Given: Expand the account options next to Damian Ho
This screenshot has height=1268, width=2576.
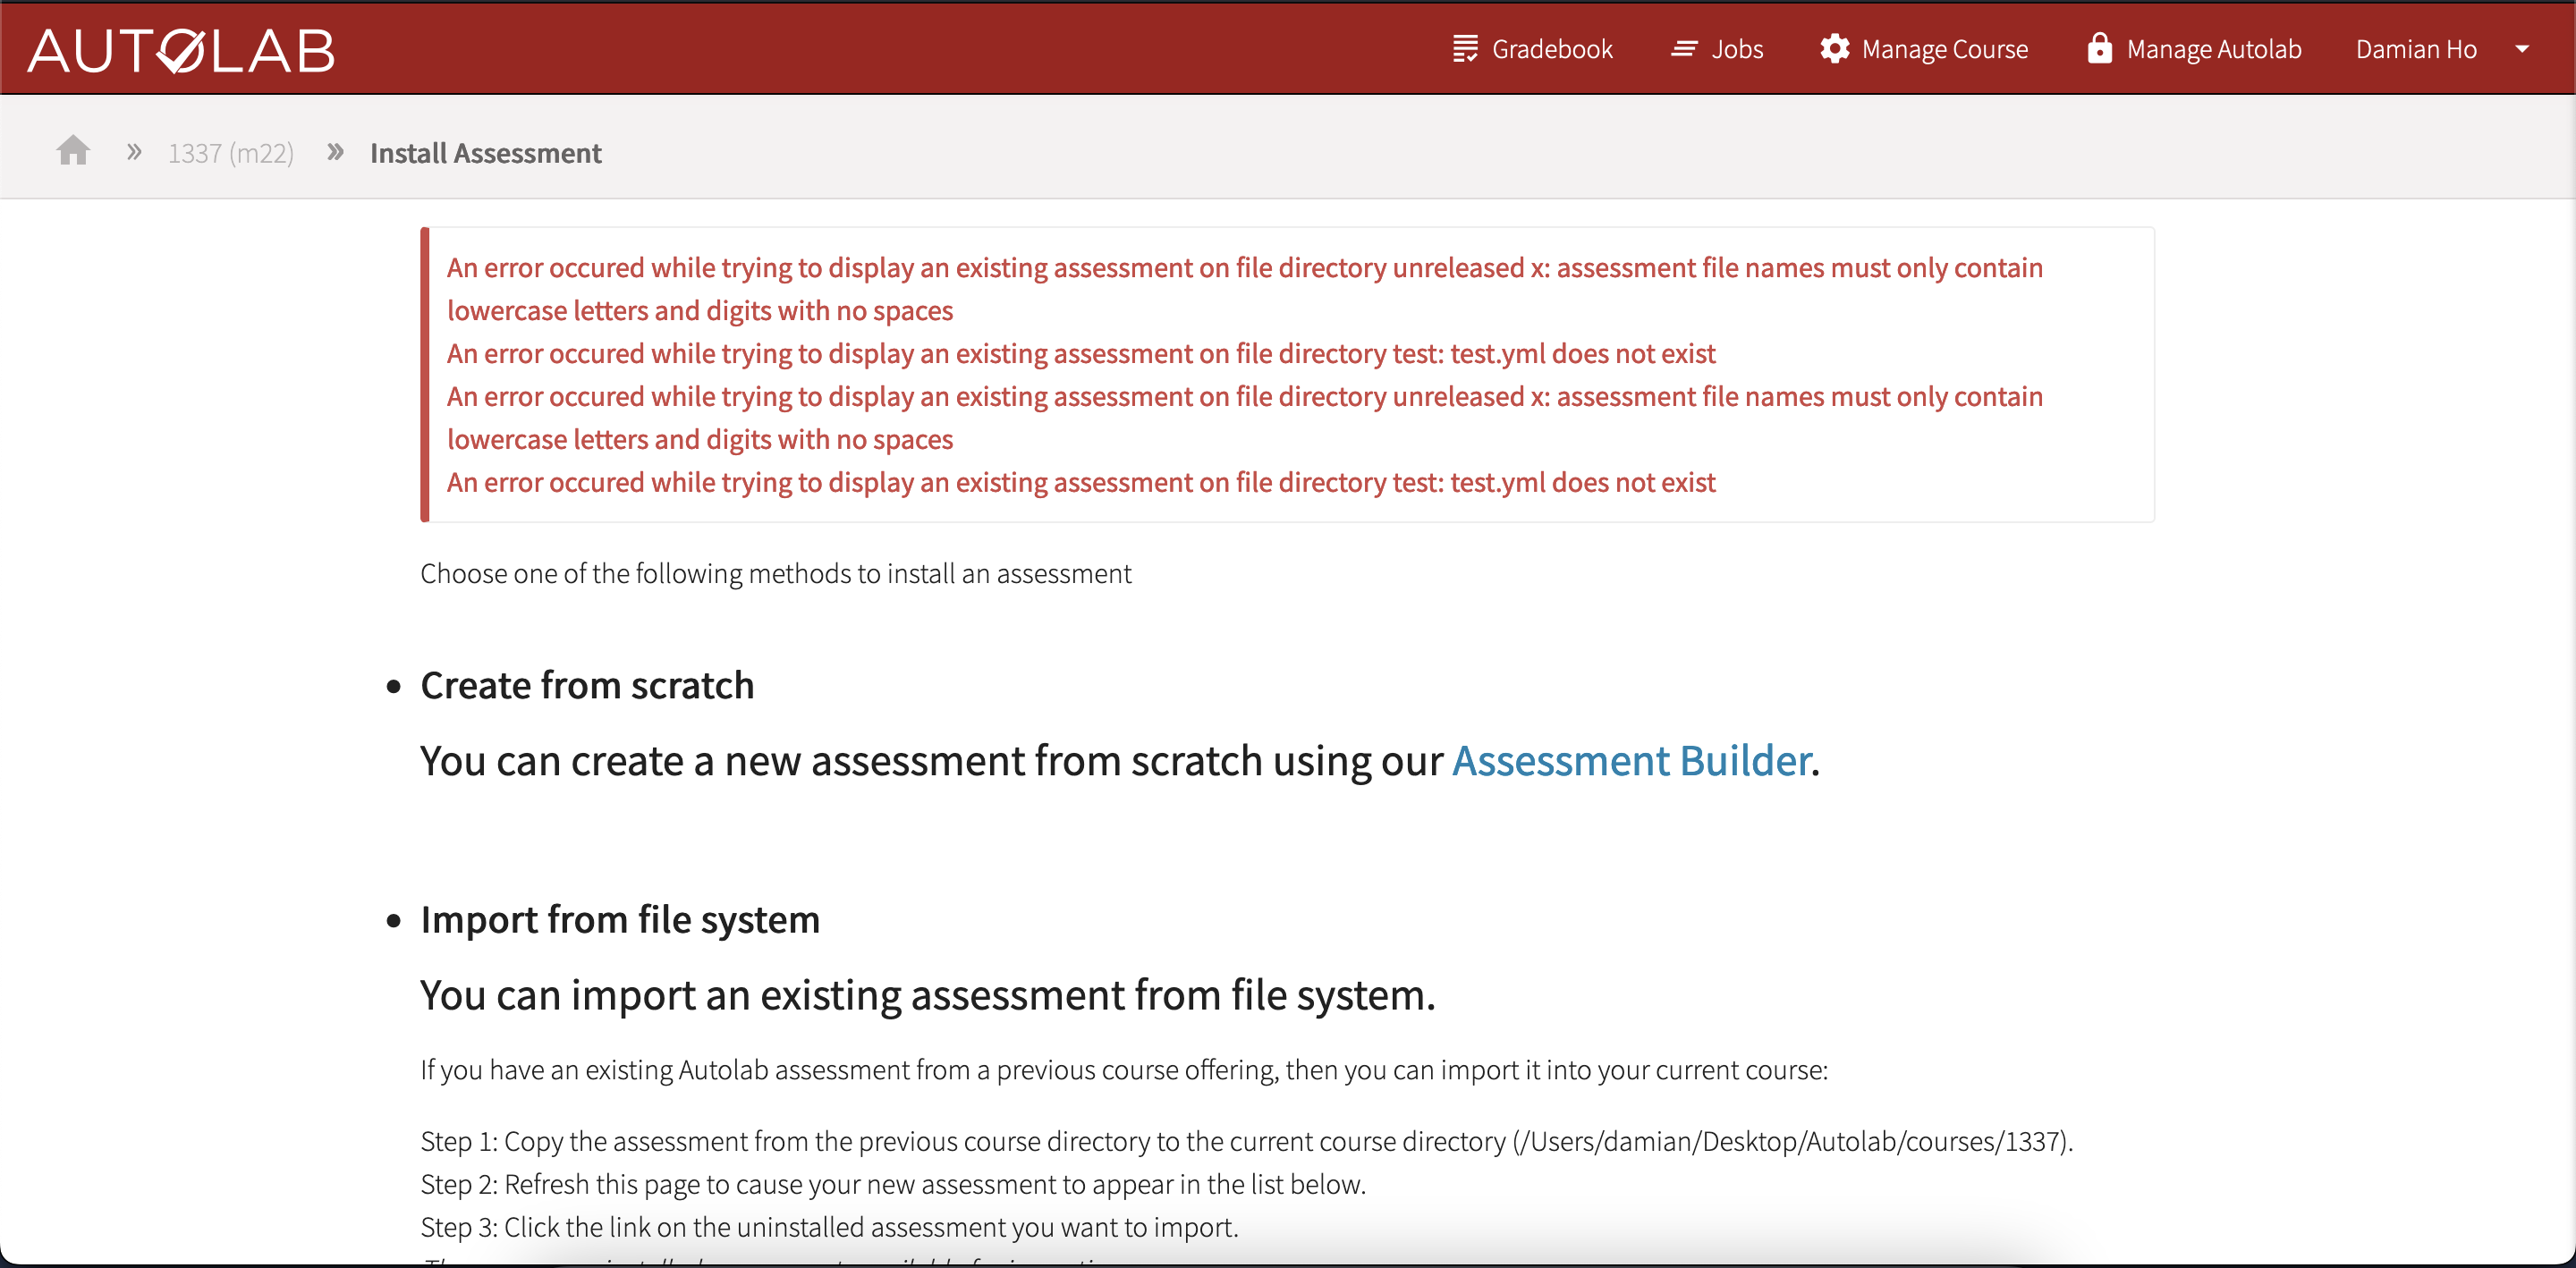Looking at the screenshot, I should [2526, 48].
